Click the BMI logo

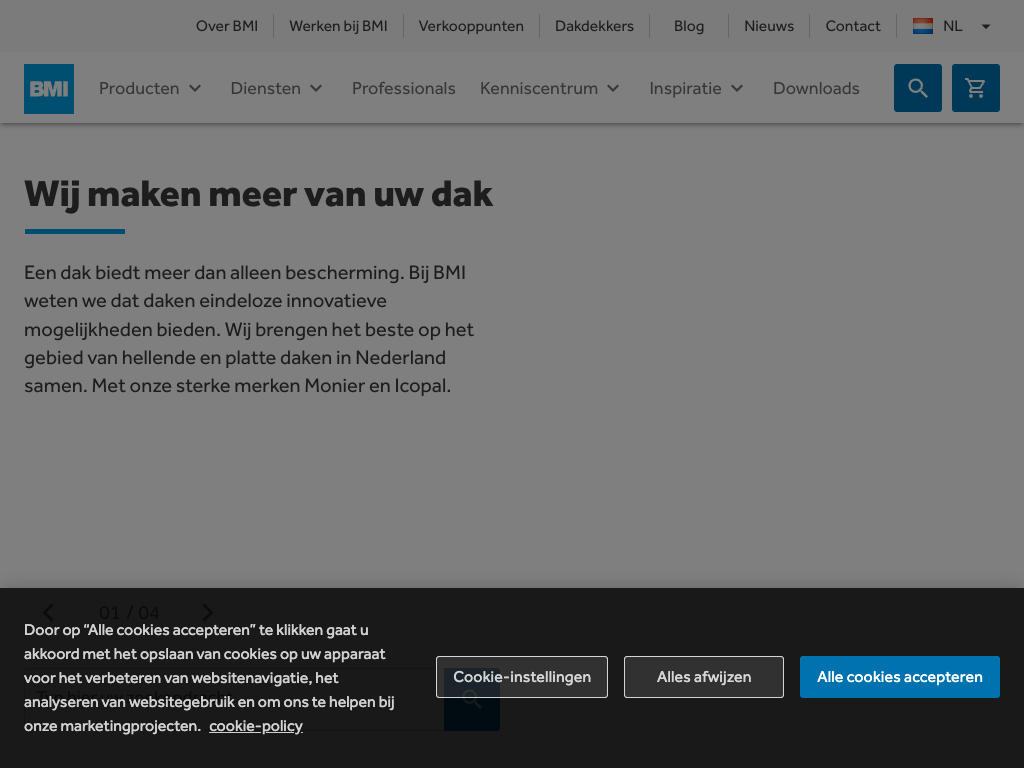coord(49,89)
